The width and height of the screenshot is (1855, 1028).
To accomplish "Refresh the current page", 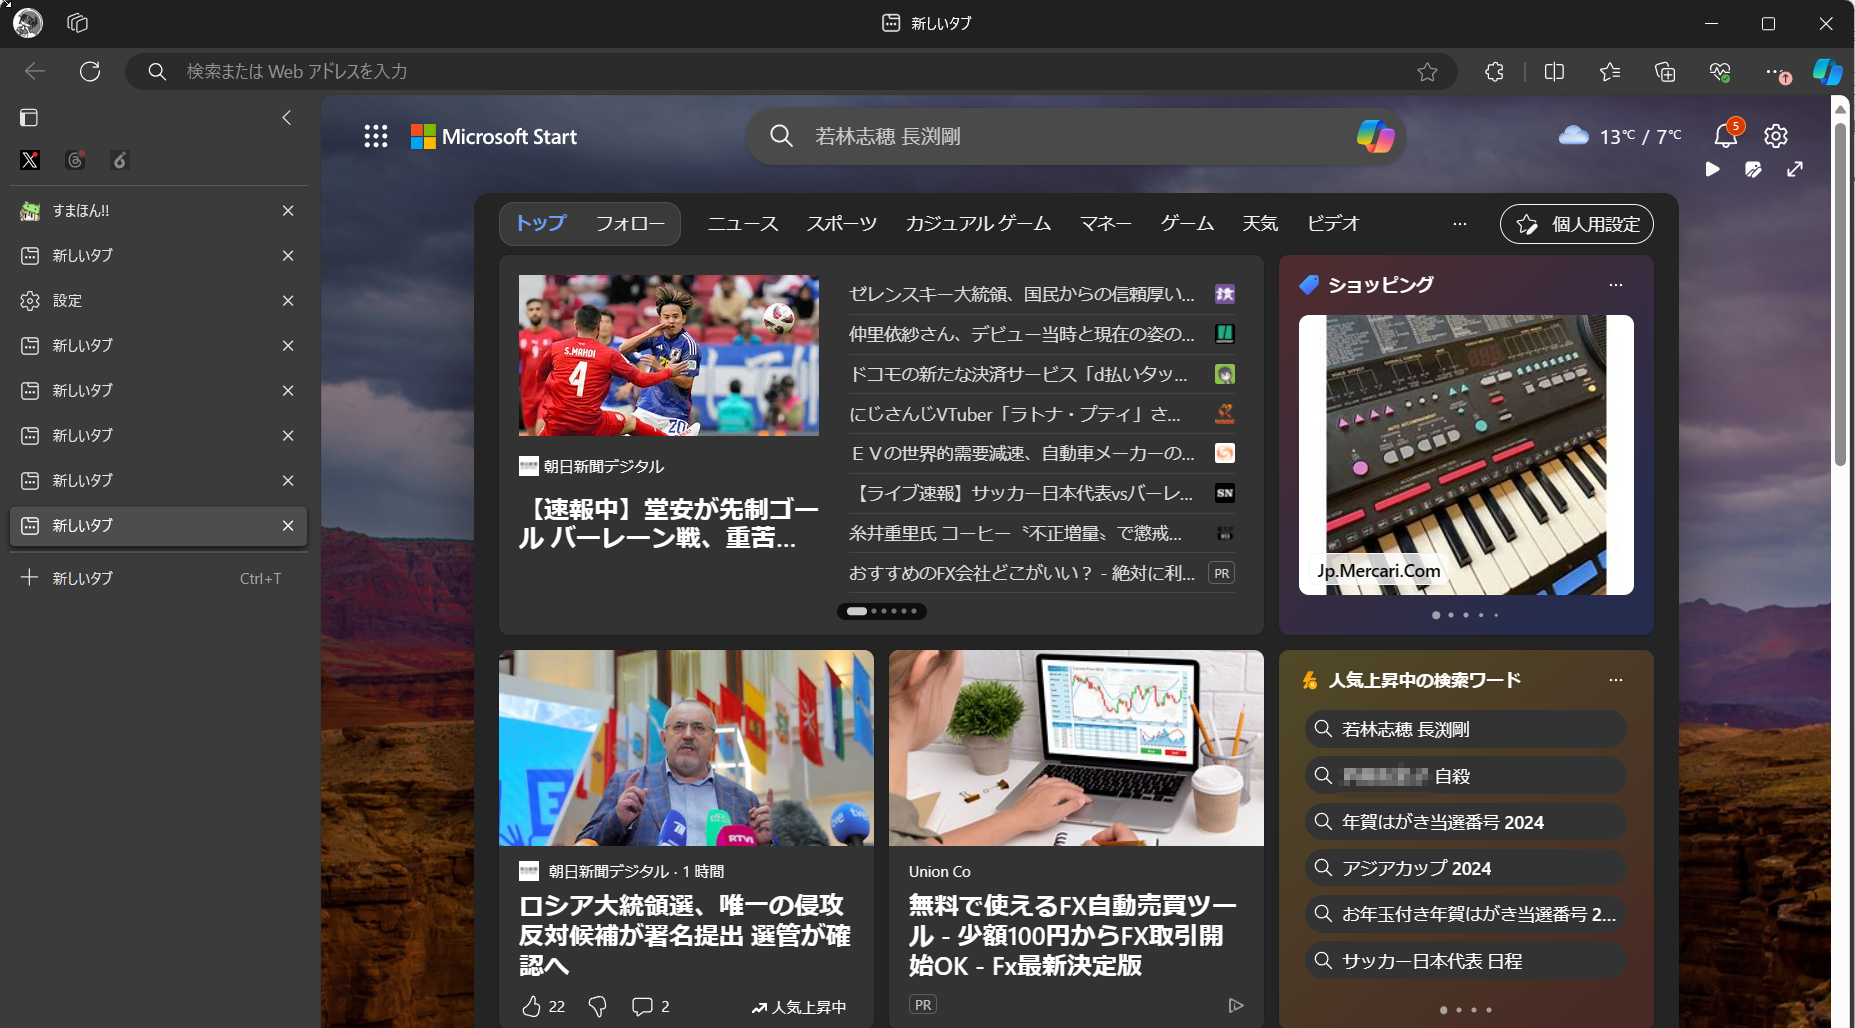I will click(x=90, y=71).
